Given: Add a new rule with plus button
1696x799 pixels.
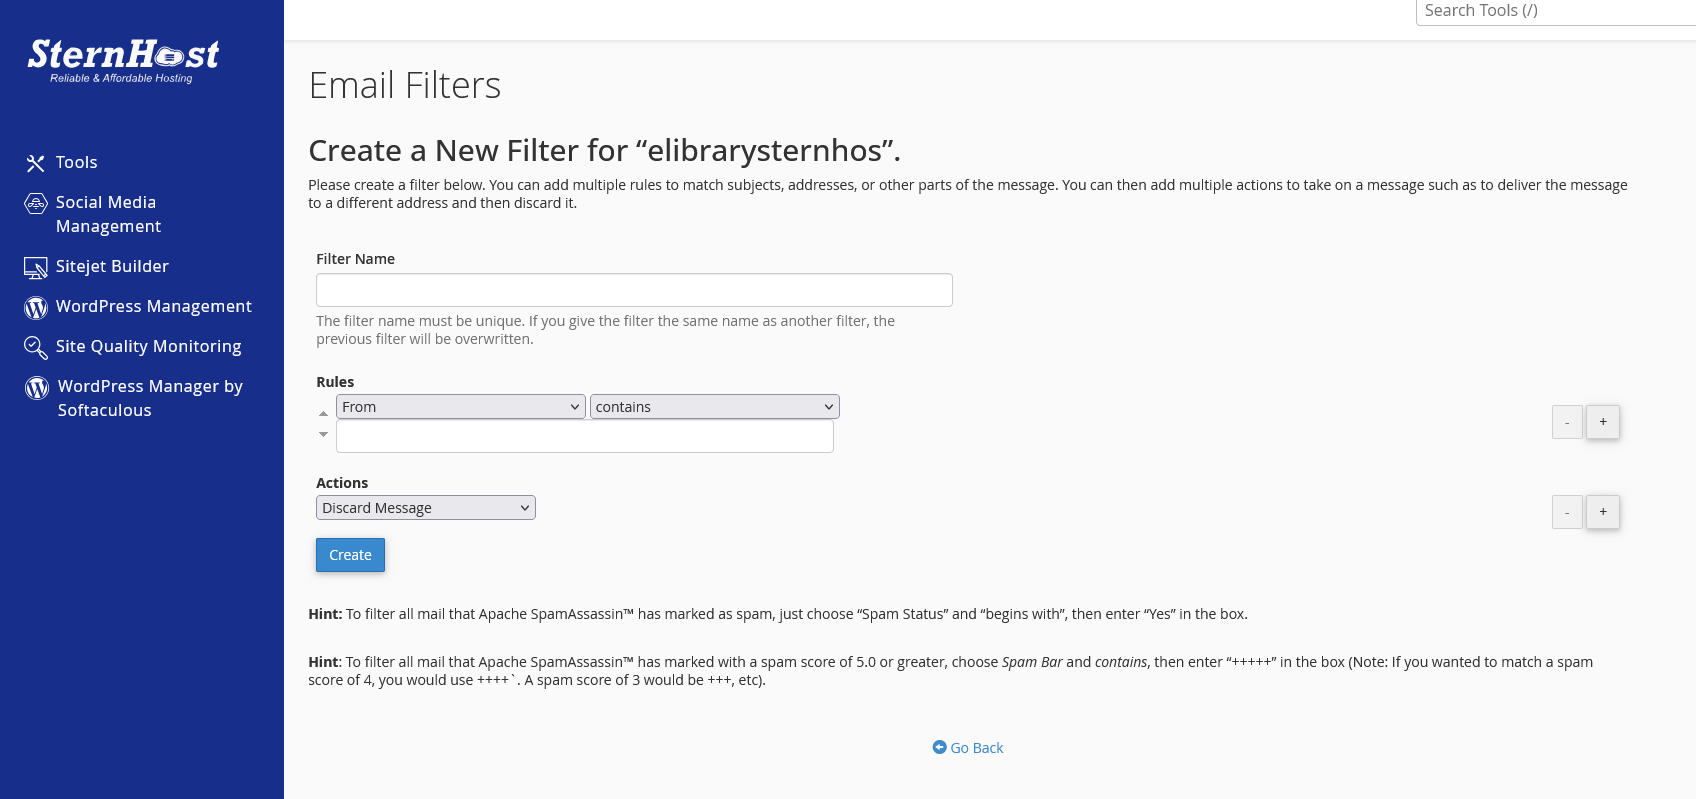Looking at the screenshot, I should click(1602, 422).
